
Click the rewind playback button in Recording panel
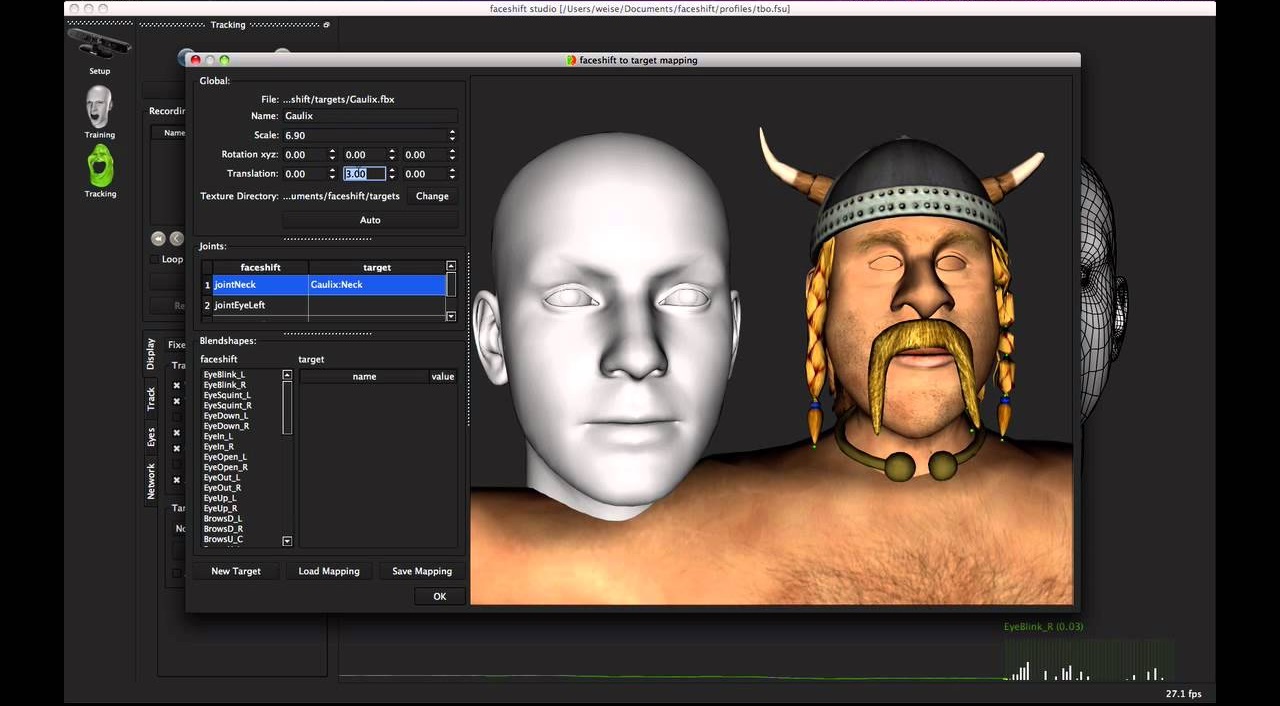pyautogui.click(x=158, y=238)
